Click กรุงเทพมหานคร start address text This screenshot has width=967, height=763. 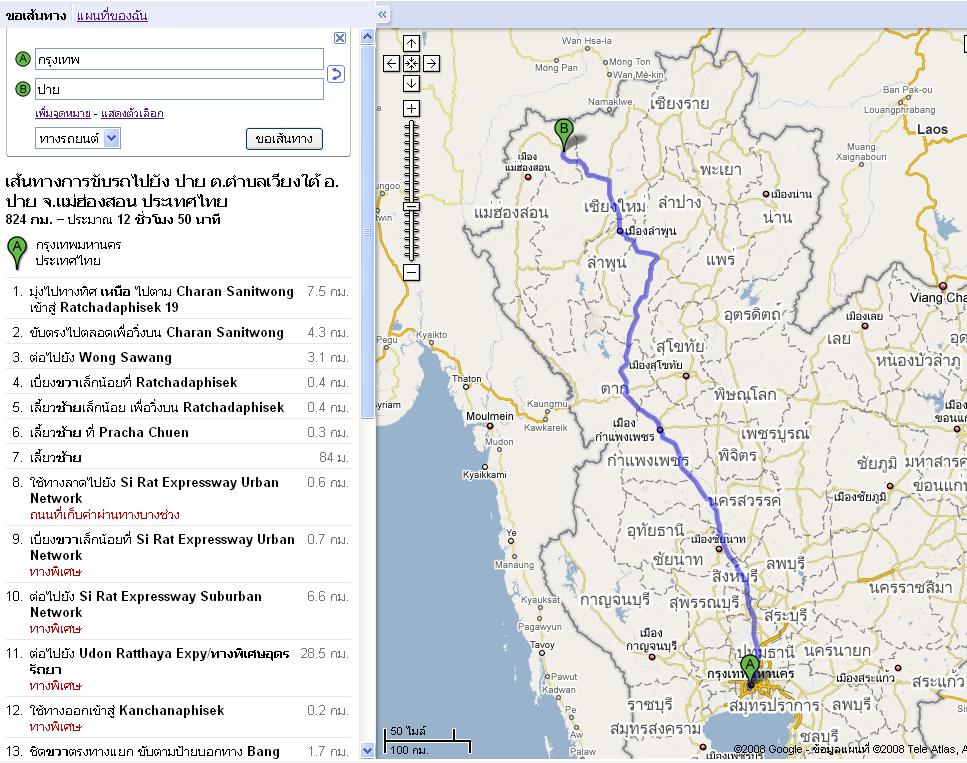click(x=78, y=245)
